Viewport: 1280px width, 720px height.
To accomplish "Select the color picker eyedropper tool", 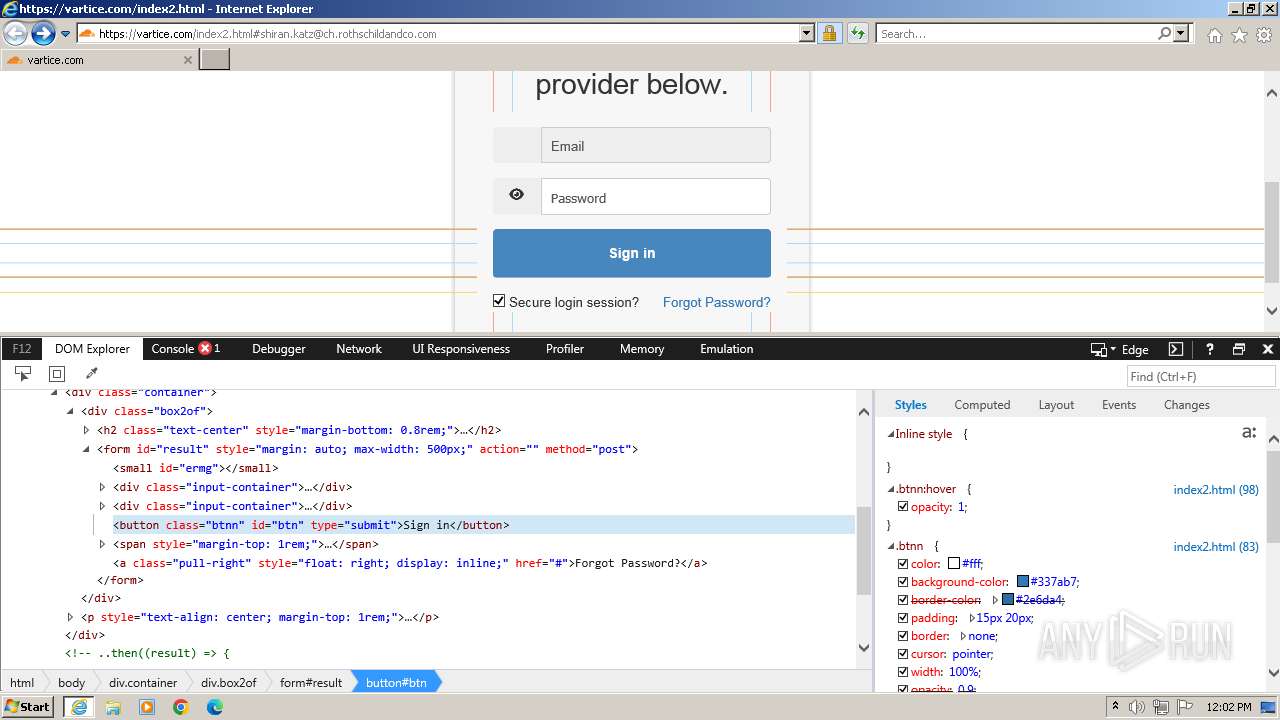I will (91, 373).
